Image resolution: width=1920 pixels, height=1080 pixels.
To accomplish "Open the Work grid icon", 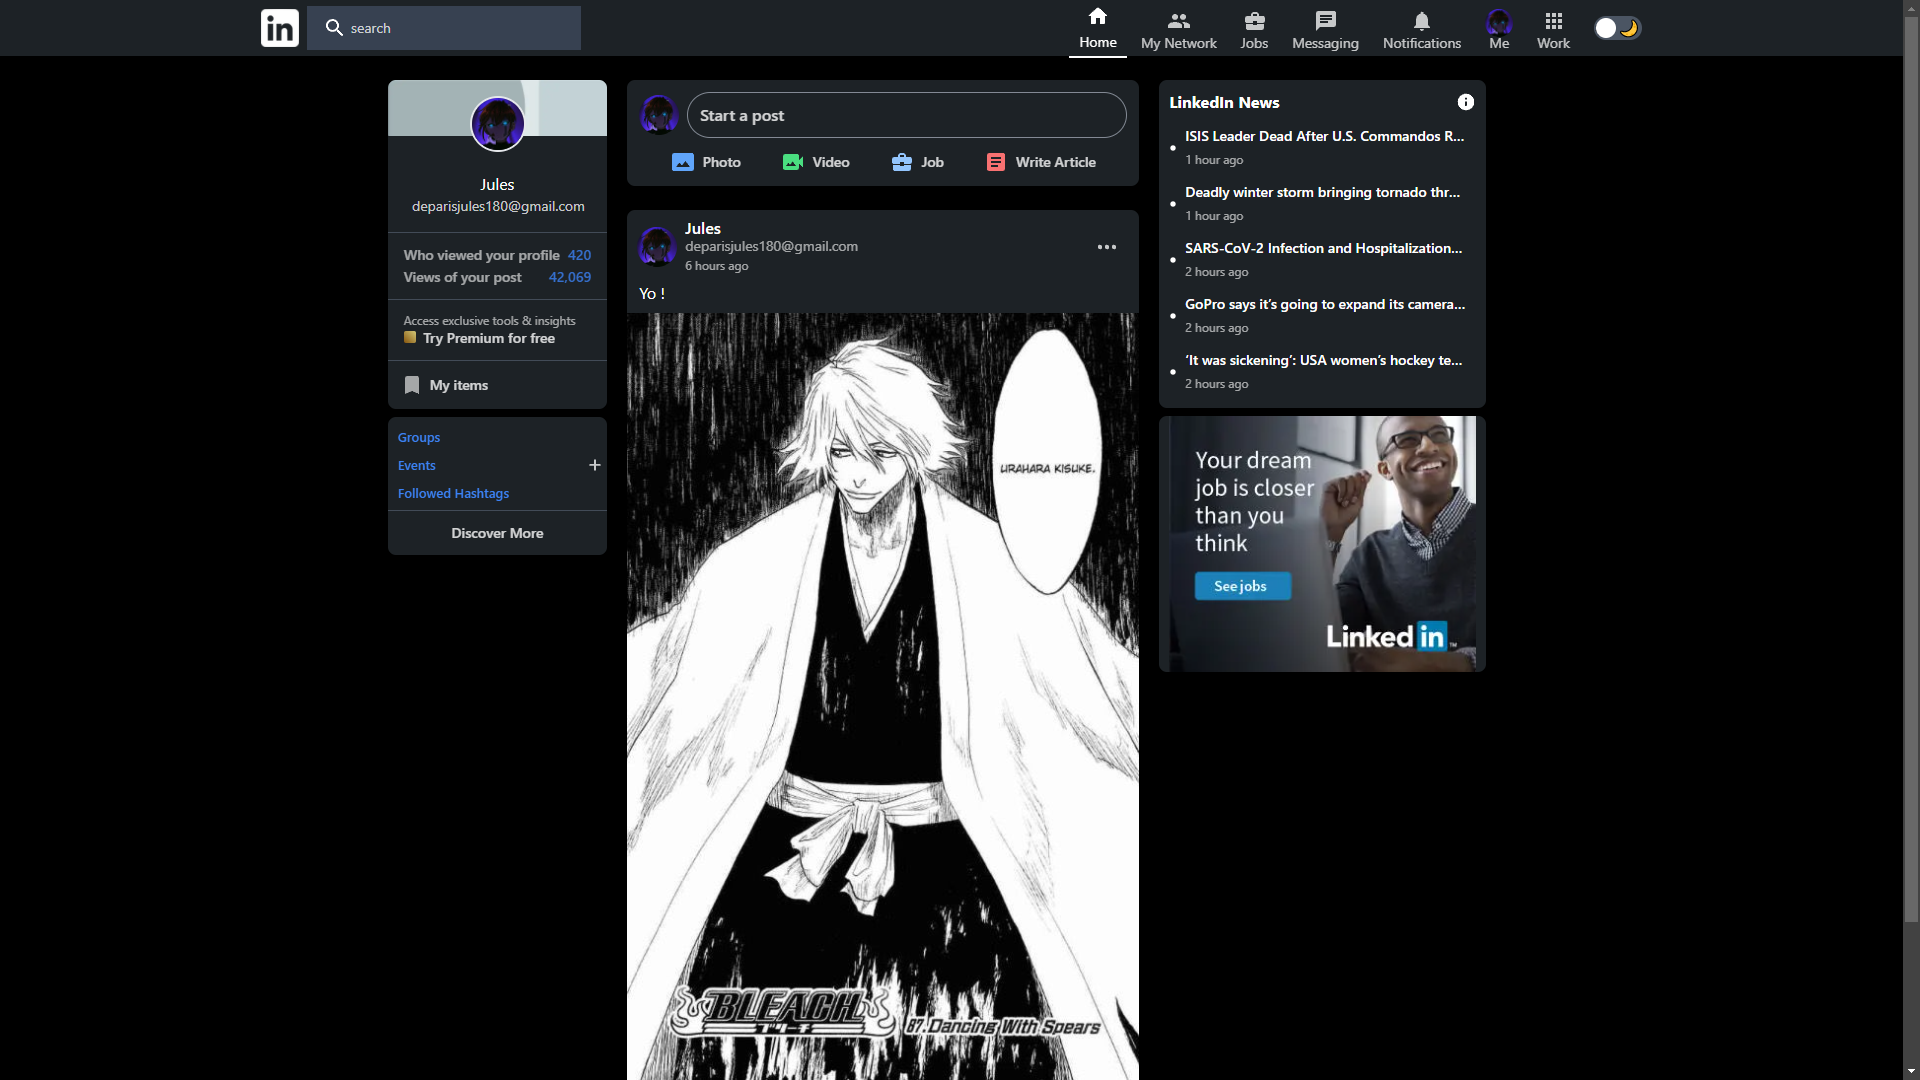I will coord(1552,20).
